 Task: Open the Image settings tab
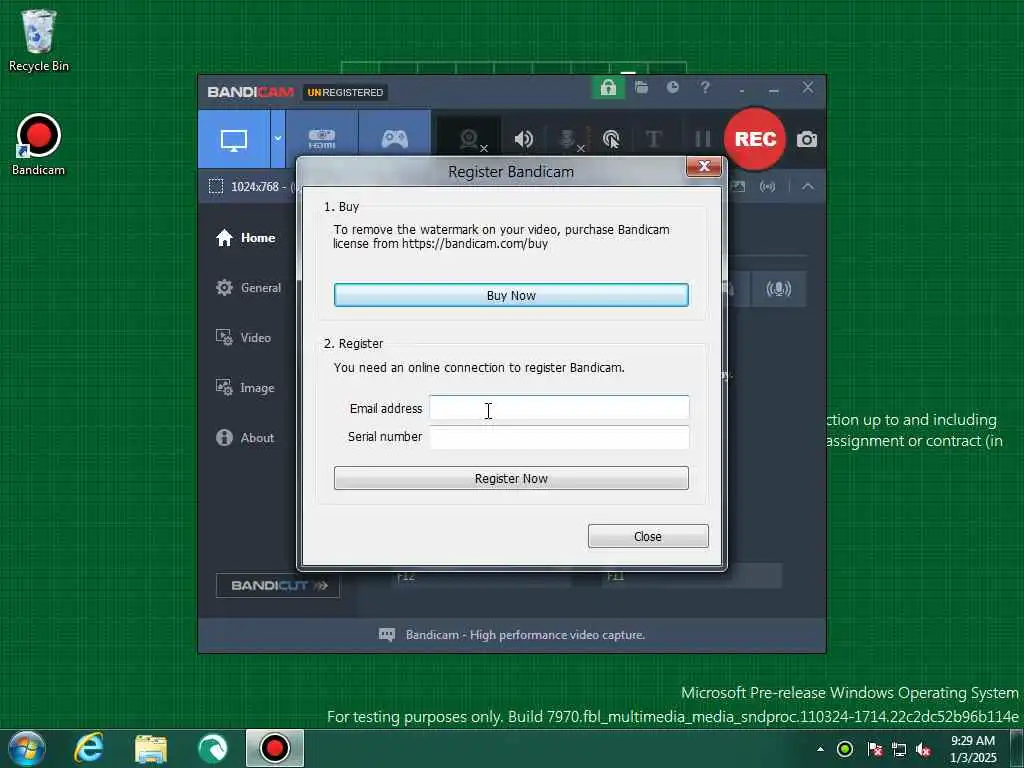pyautogui.click(x=245, y=388)
